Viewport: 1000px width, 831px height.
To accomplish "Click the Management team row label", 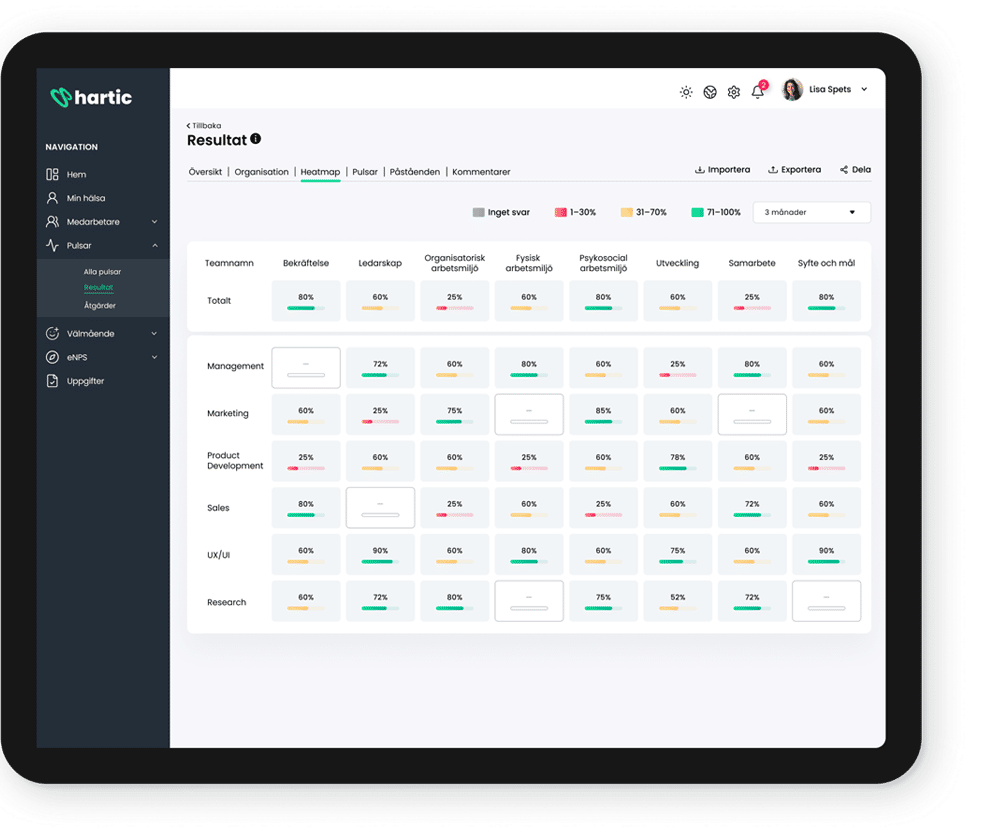I will coord(235,366).
